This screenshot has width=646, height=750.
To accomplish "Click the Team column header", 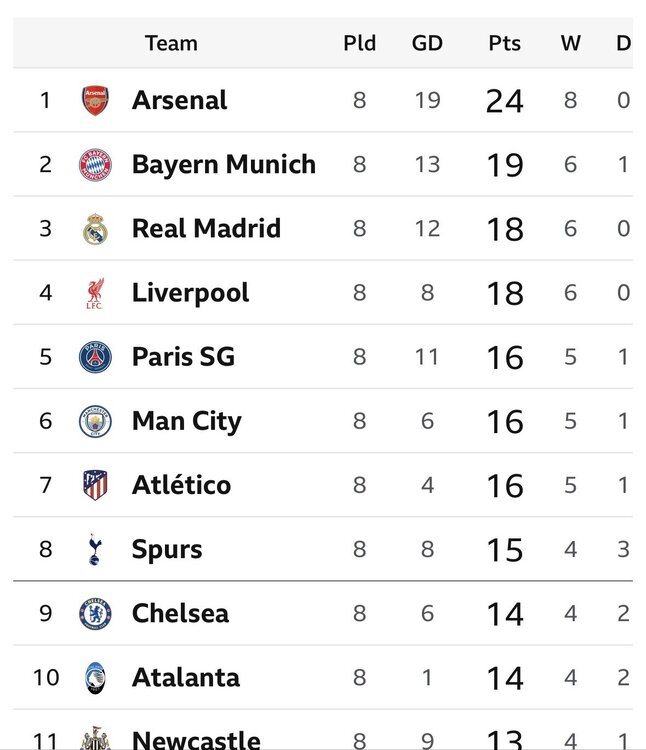I will pyautogui.click(x=171, y=43).
